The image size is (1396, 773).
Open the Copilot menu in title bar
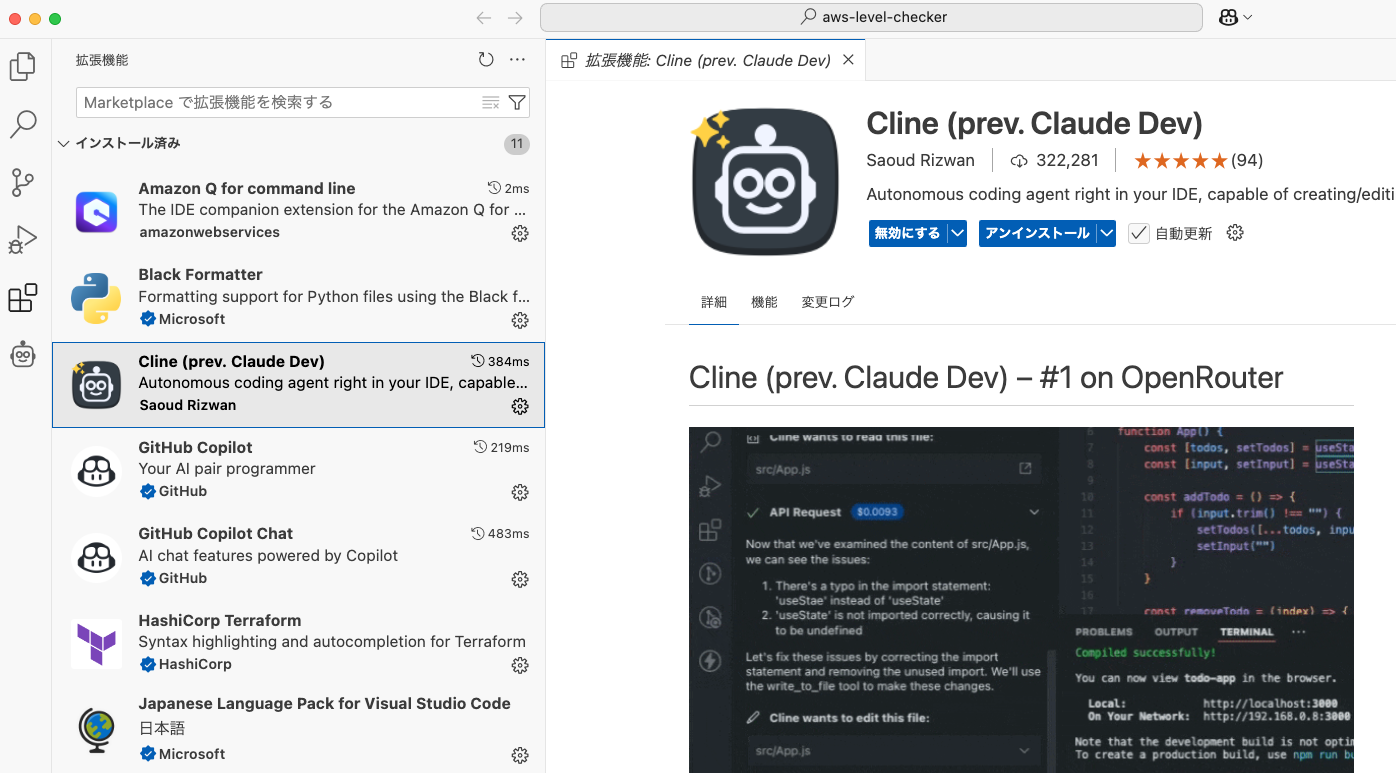coord(1235,17)
